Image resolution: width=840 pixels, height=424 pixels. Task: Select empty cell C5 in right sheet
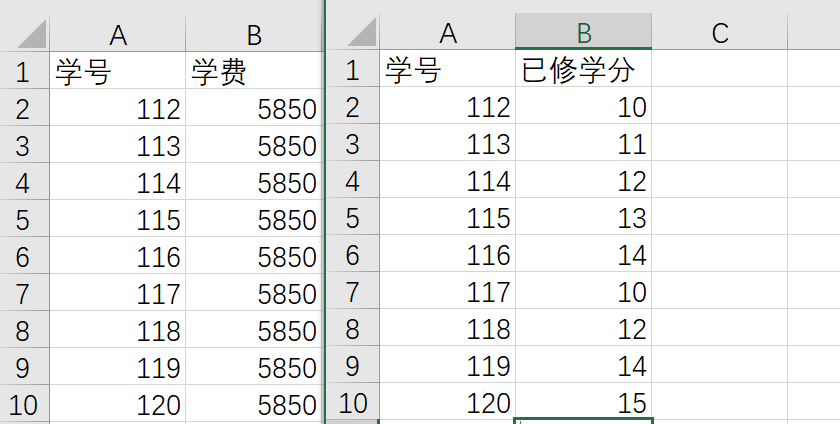(x=720, y=216)
